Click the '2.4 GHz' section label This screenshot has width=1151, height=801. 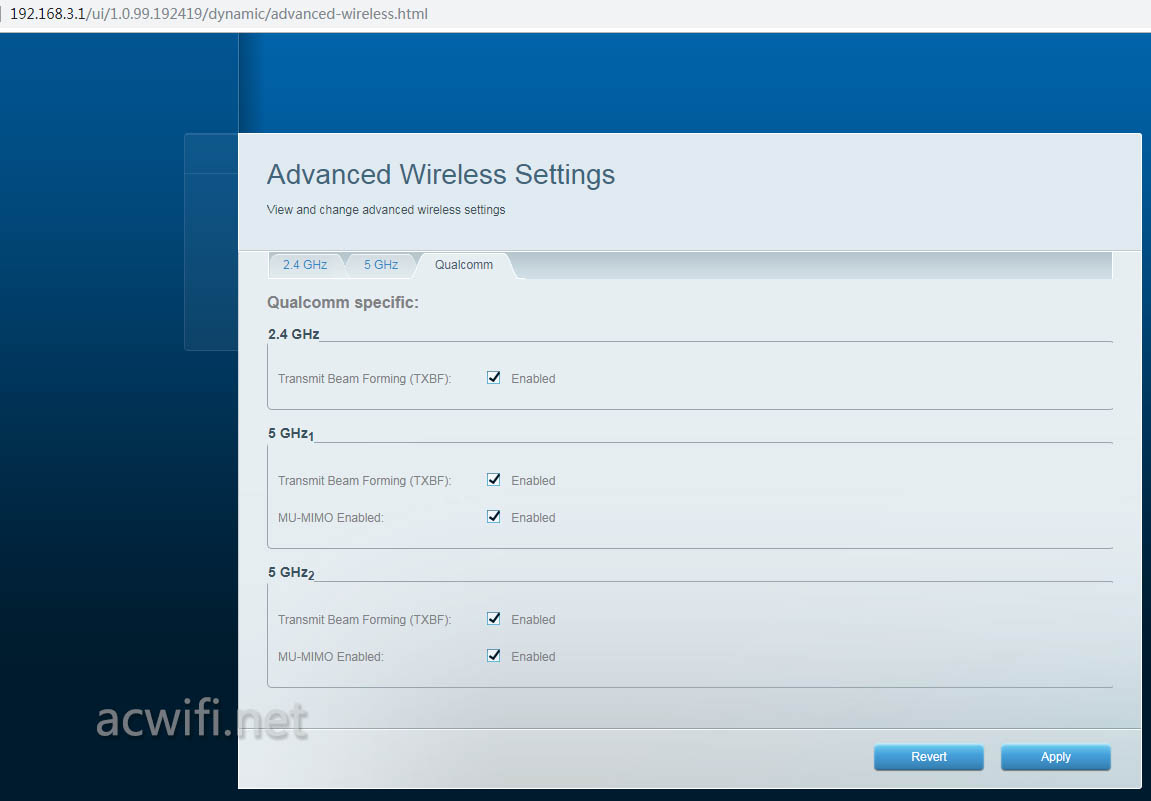tap(294, 334)
